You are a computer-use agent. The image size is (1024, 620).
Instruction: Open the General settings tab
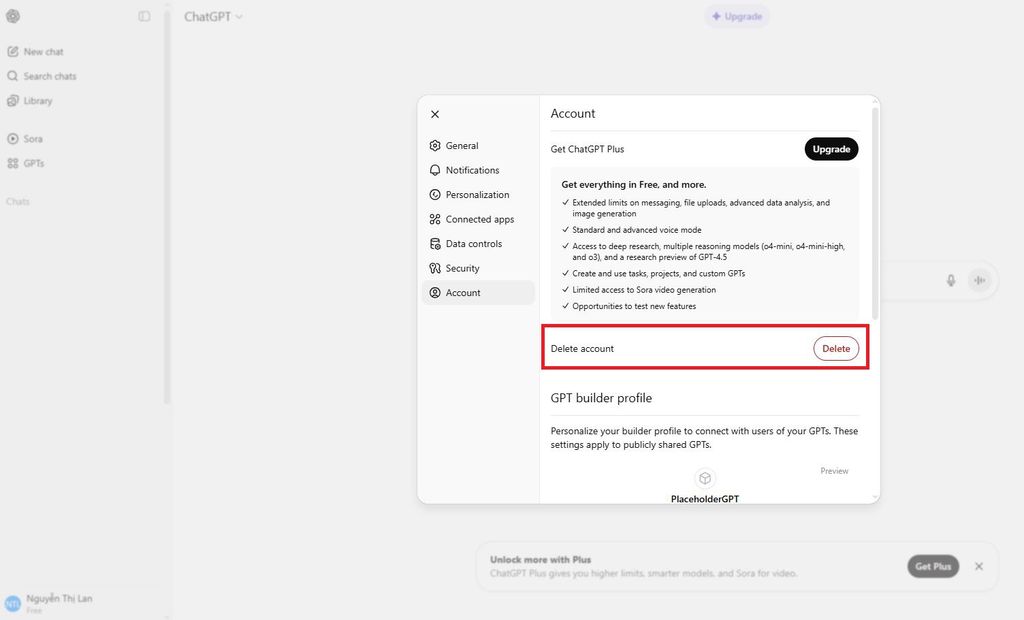462,146
